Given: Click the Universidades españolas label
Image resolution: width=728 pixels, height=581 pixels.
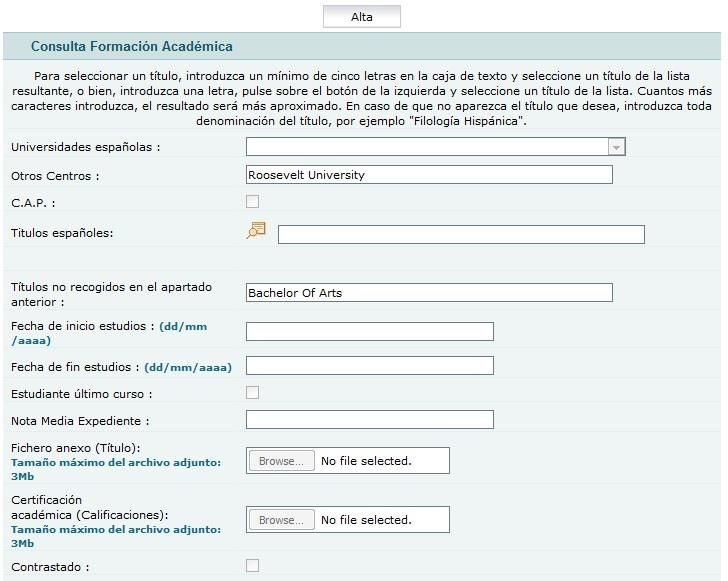Looking at the screenshot, I should point(86,147).
